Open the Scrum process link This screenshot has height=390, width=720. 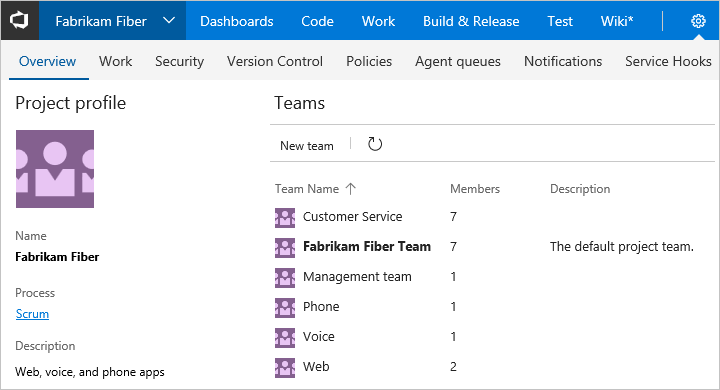[x=32, y=314]
